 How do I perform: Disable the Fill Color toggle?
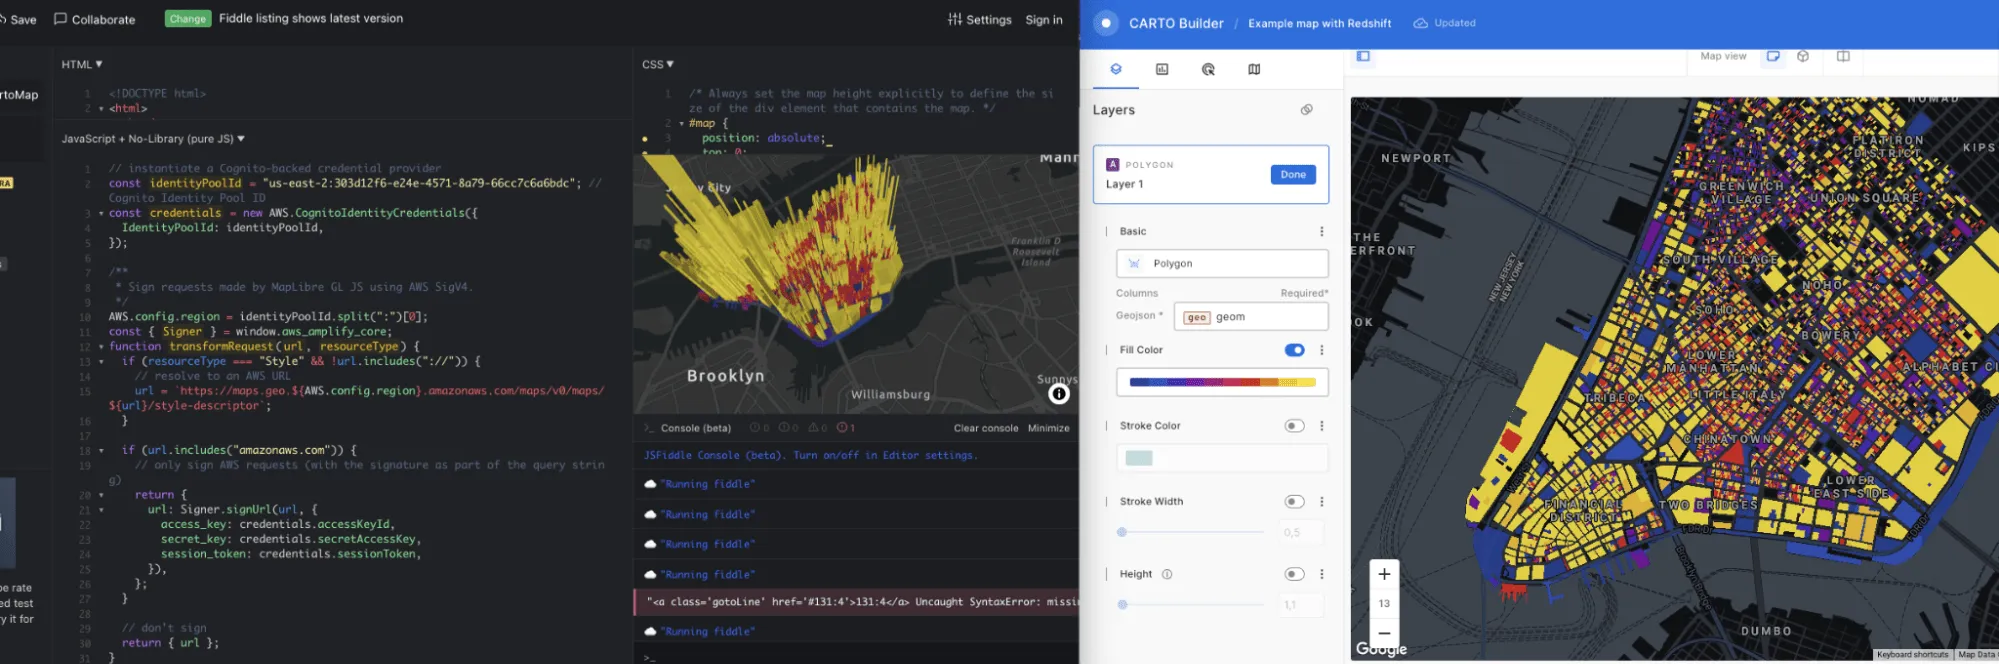point(1294,350)
